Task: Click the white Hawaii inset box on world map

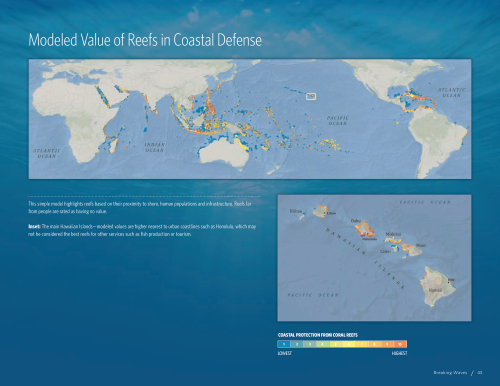Action: pos(311,97)
